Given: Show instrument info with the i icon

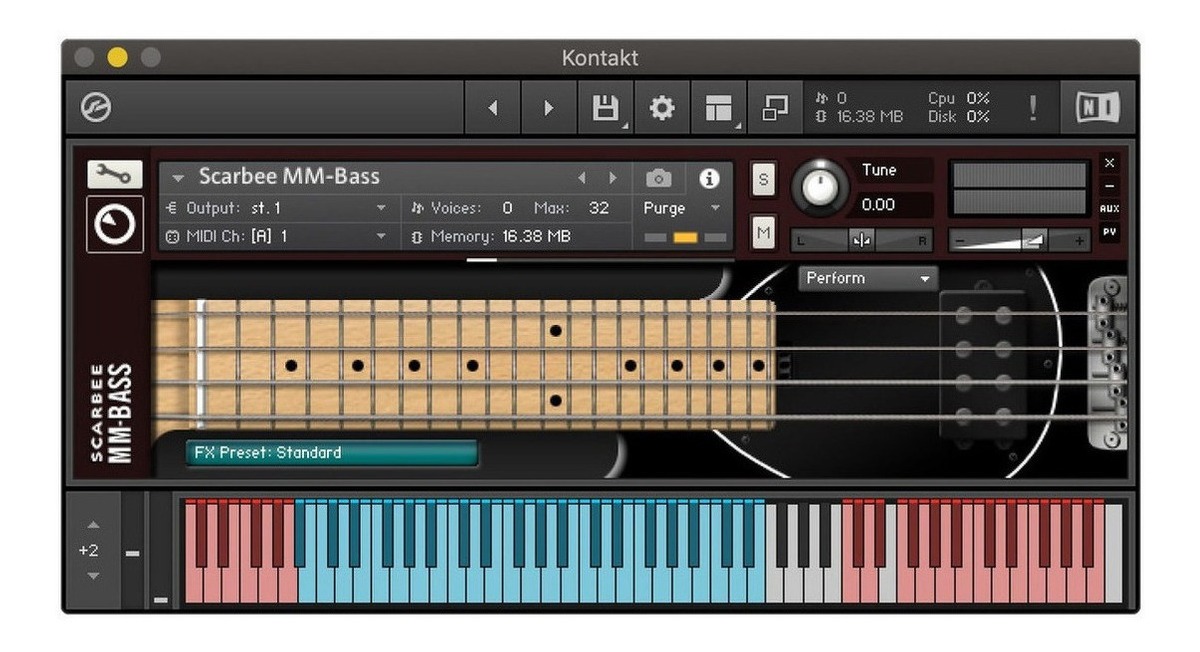Looking at the screenshot, I should 709,178.
